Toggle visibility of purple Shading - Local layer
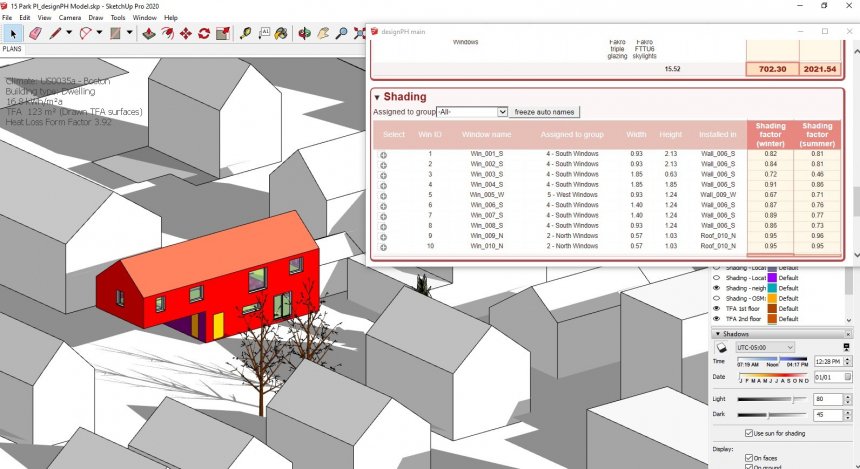The height and width of the screenshot is (469, 860). coord(716,278)
